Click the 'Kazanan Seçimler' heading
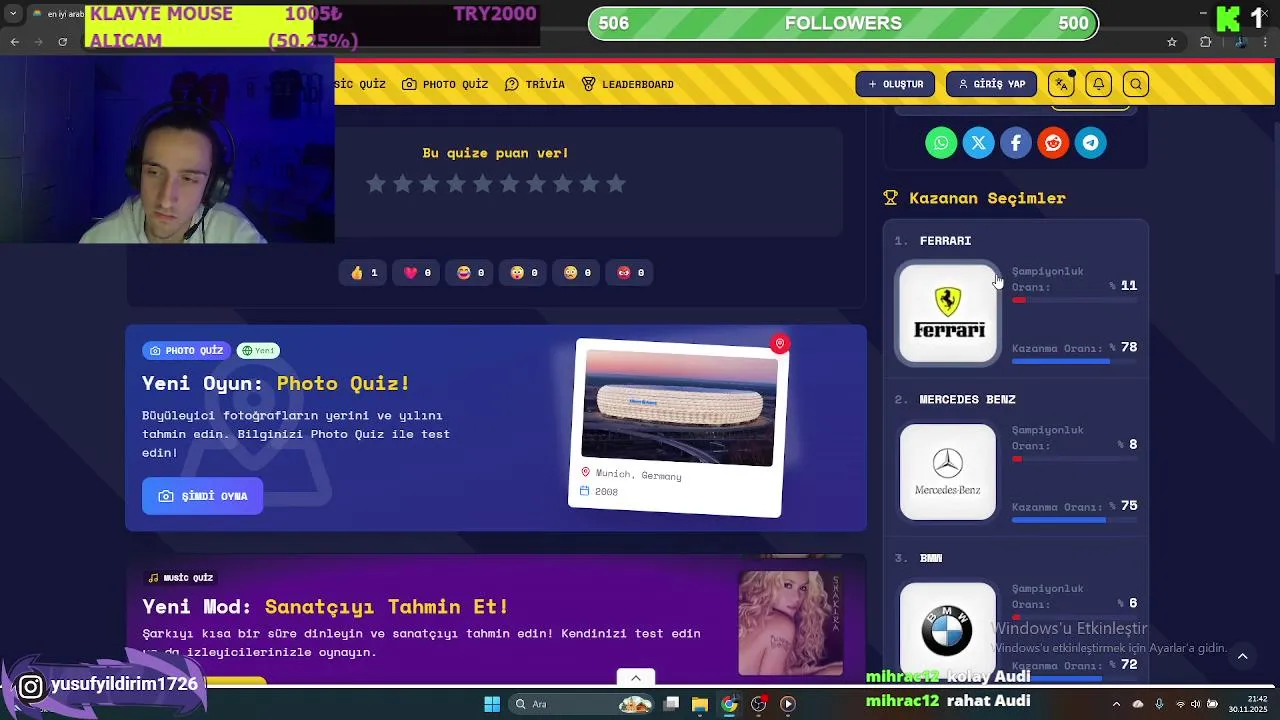 click(987, 198)
